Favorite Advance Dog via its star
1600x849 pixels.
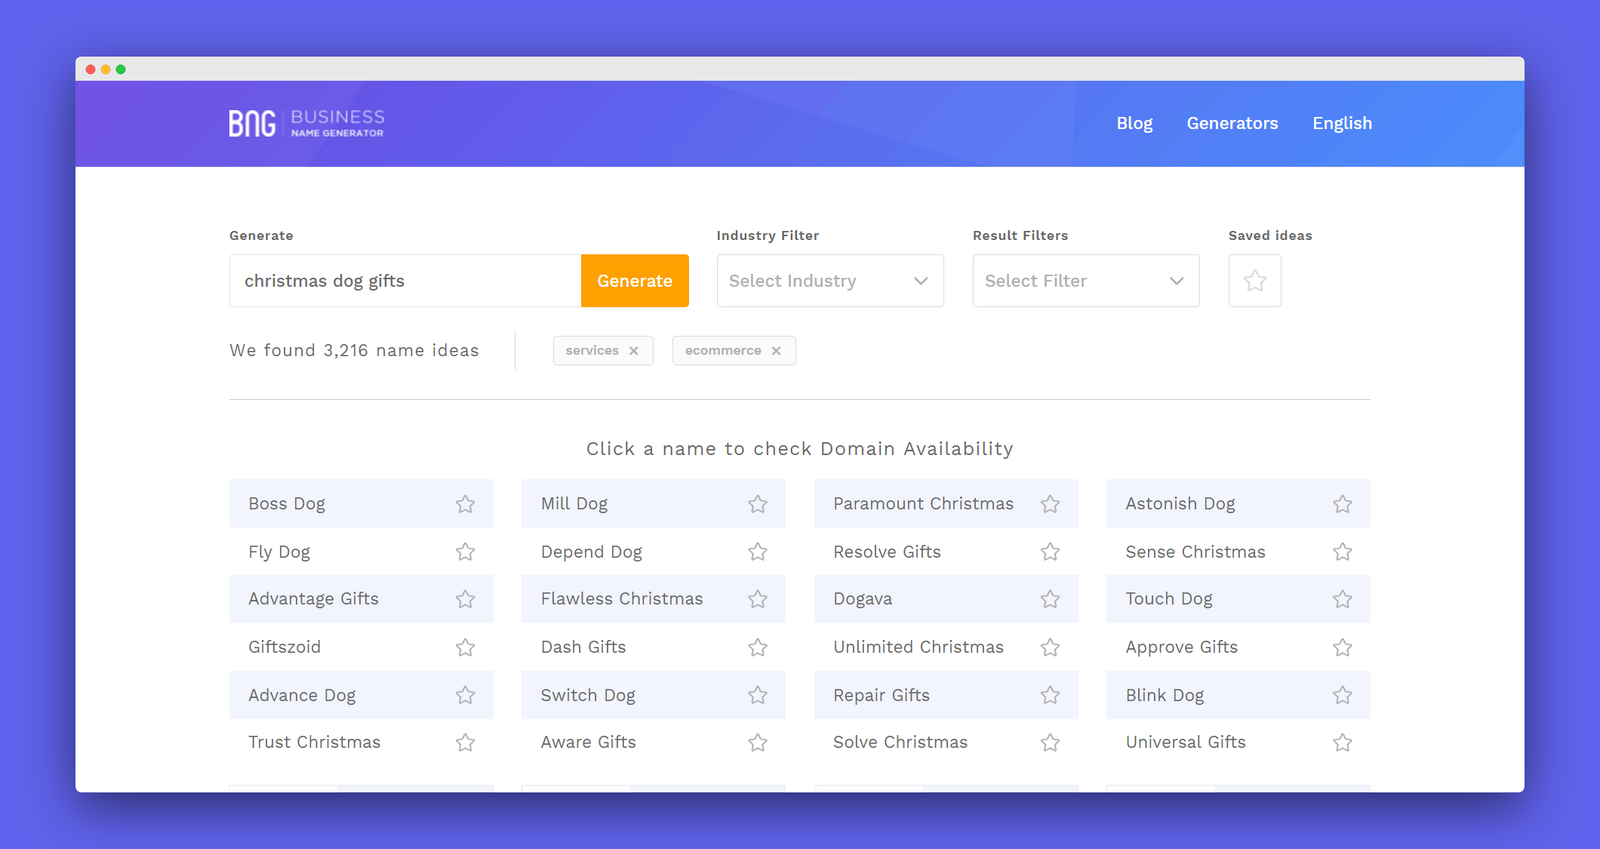(x=465, y=695)
